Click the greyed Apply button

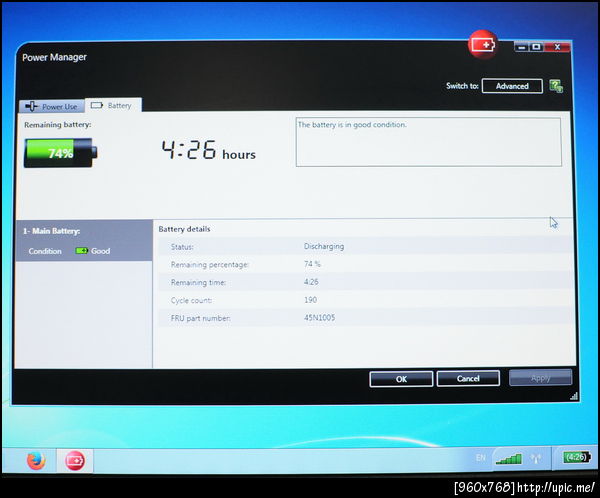coord(541,378)
